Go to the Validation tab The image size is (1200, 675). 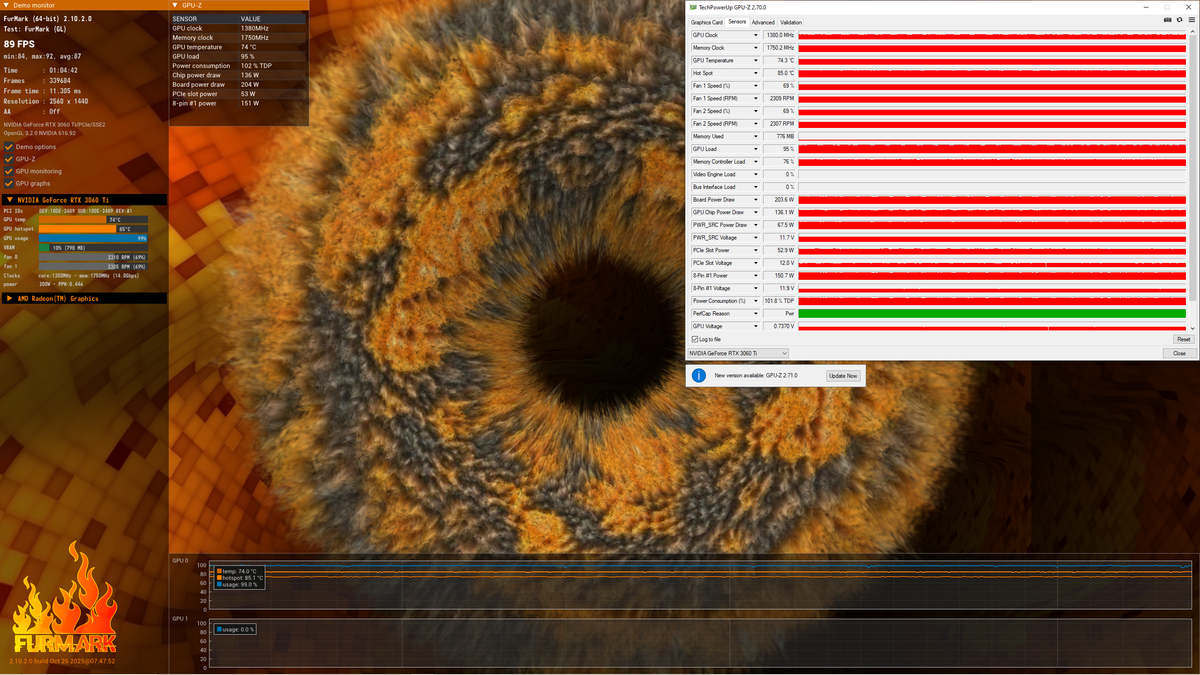coord(791,22)
